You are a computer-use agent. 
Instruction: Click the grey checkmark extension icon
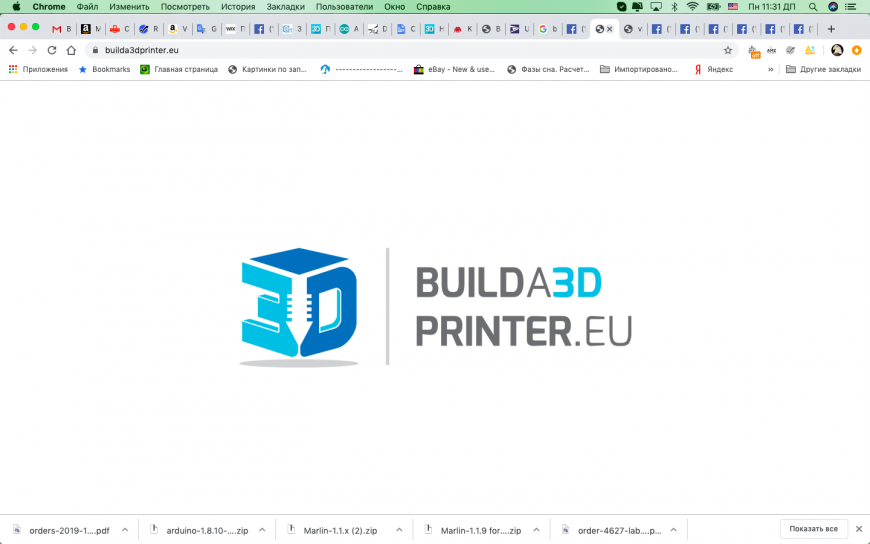[x=791, y=50]
